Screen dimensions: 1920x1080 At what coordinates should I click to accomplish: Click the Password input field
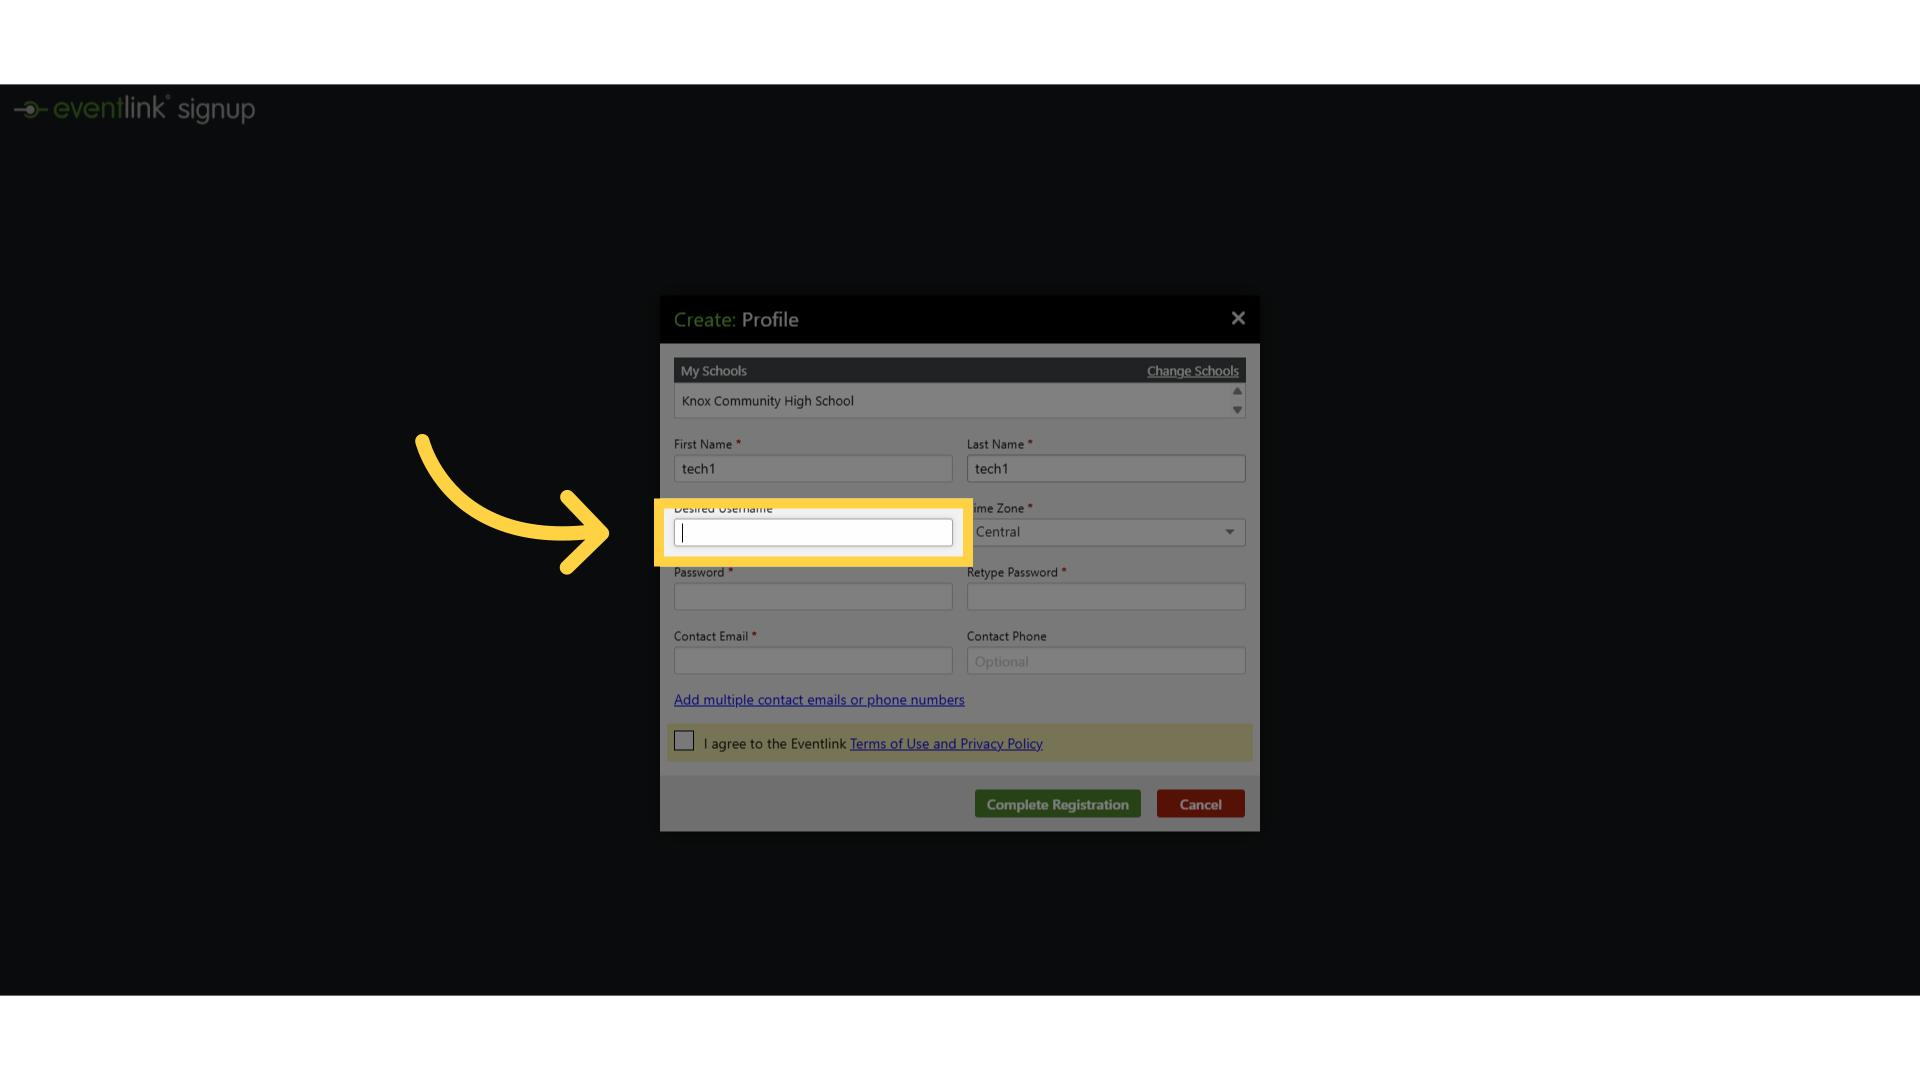click(x=813, y=597)
